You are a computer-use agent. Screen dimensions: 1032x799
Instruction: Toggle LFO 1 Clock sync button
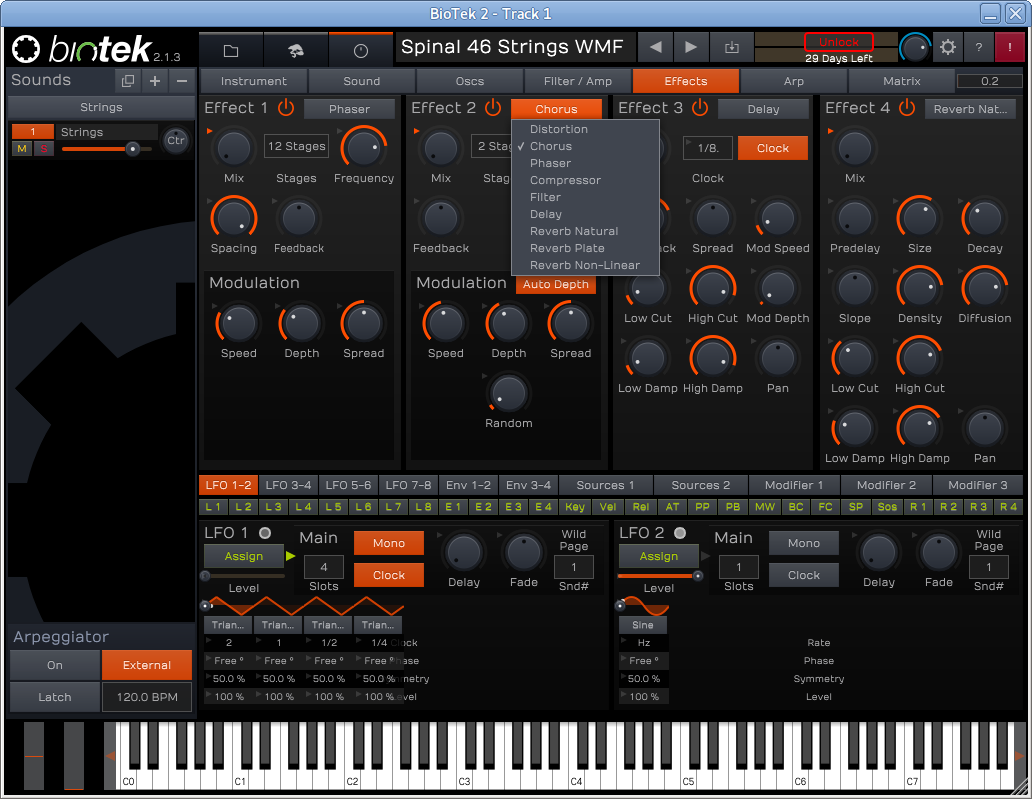click(388, 575)
